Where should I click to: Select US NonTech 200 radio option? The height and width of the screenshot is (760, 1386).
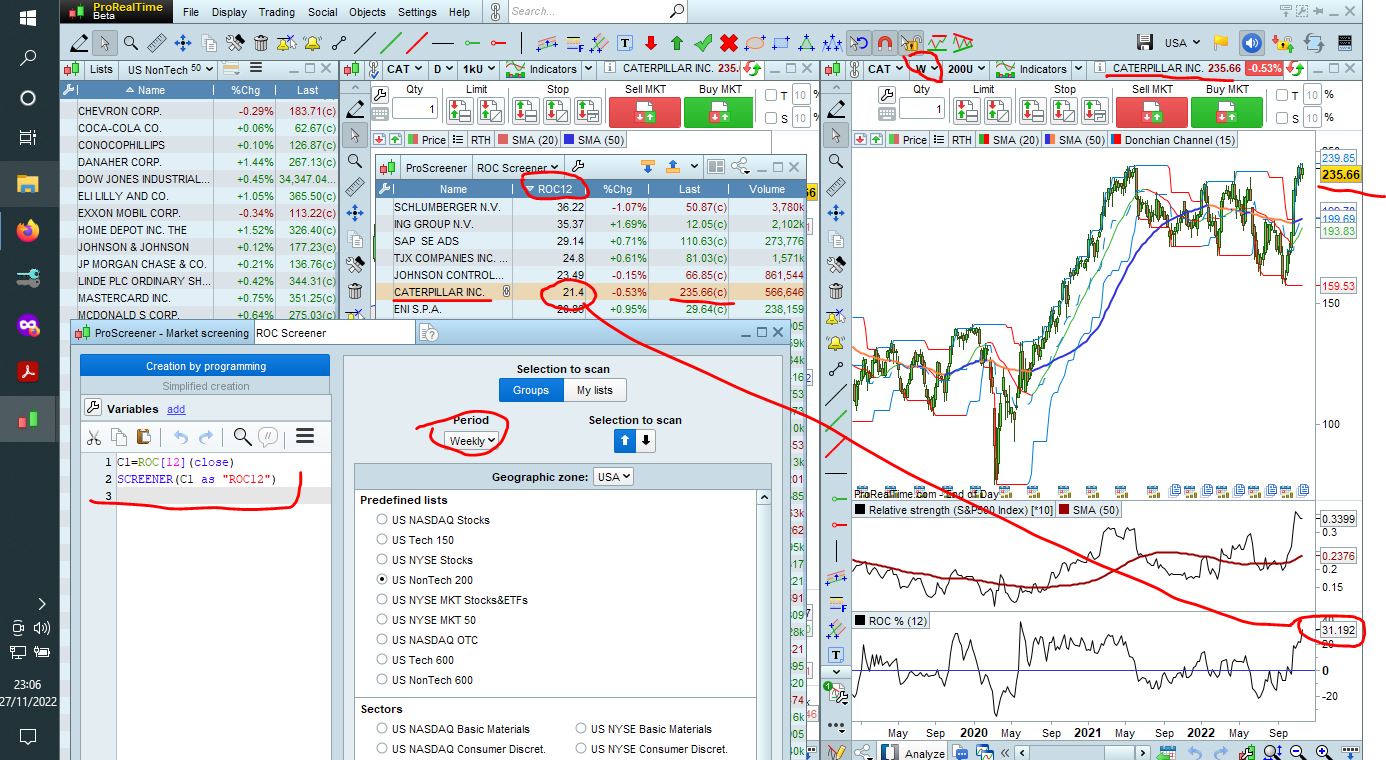[382, 580]
